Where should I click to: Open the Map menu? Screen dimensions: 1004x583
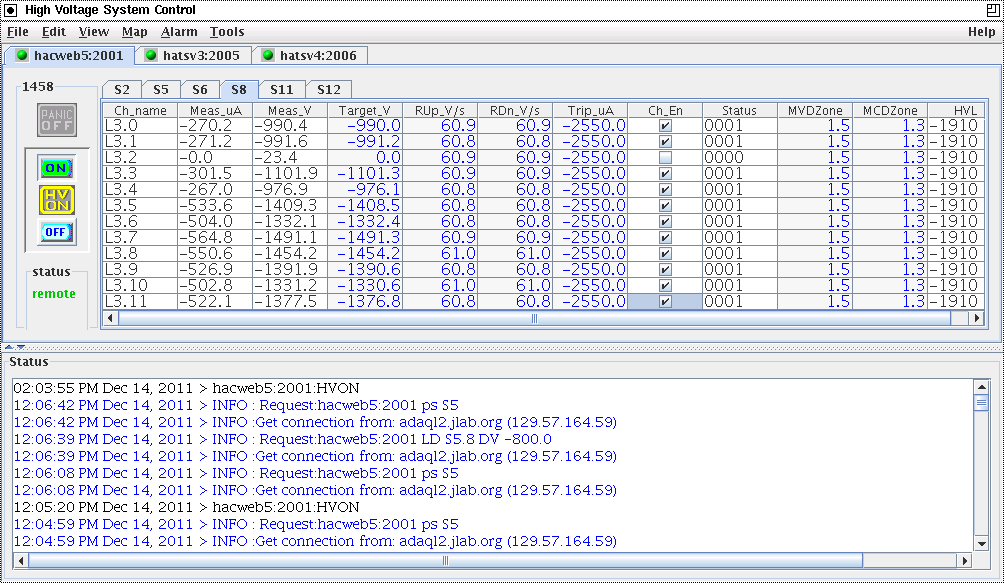(134, 32)
